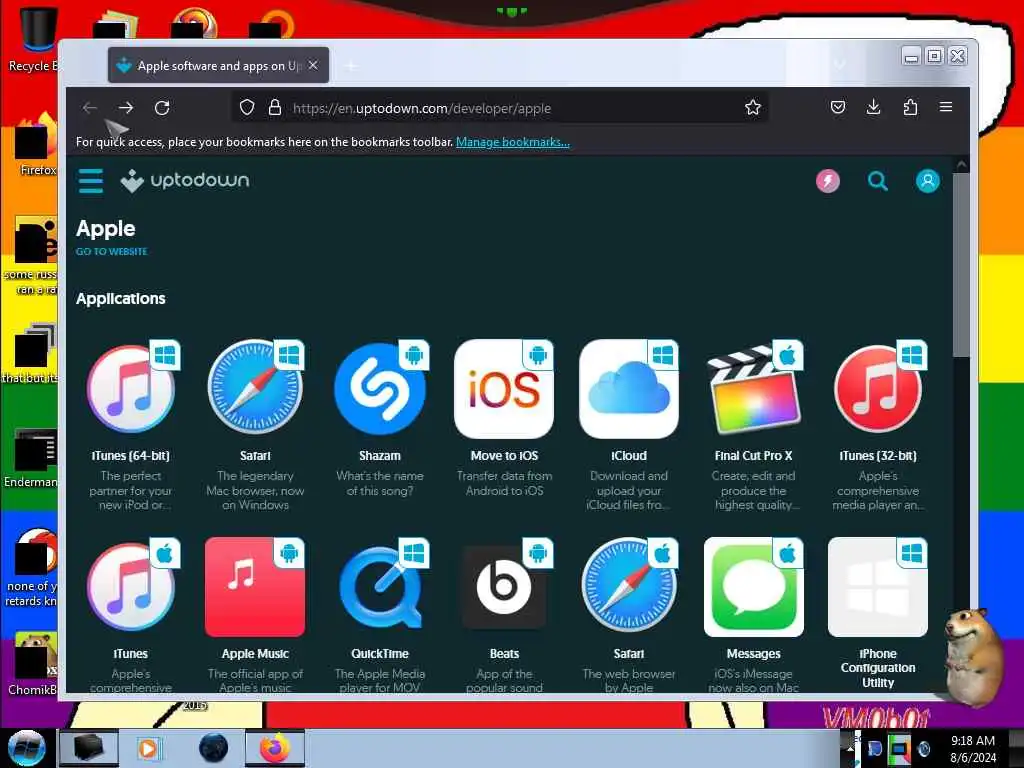Open the Beats app icon

pyautogui.click(x=504, y=587)
